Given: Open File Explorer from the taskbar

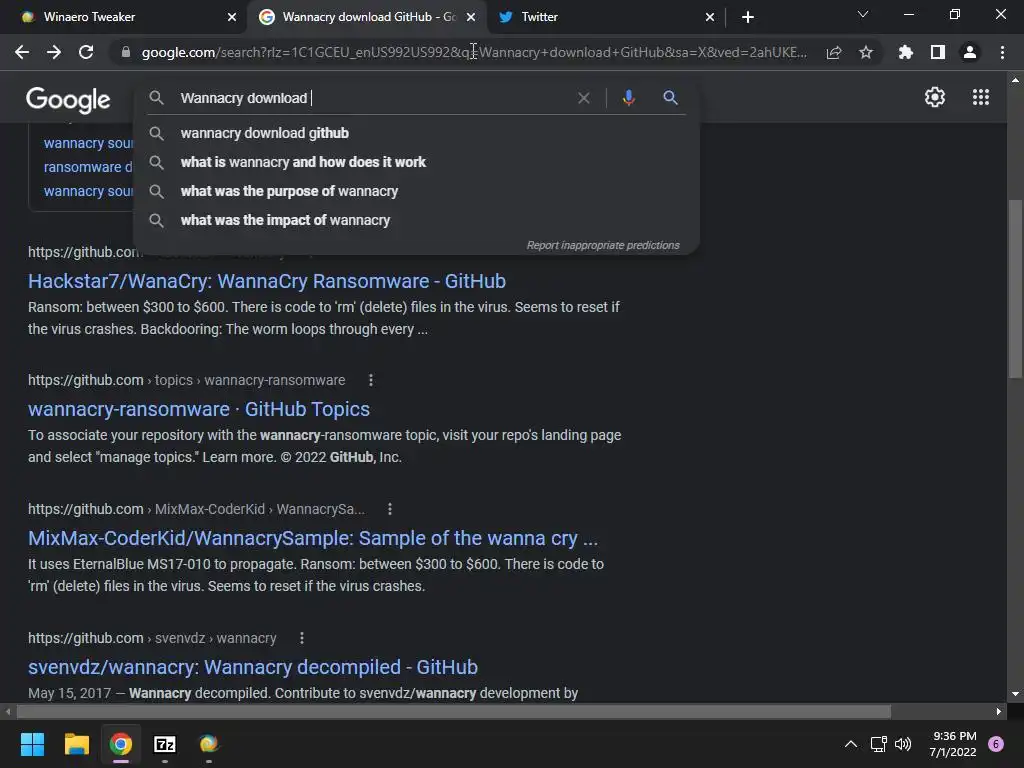Looking at the screenshot, I should [x=76, y=744].
